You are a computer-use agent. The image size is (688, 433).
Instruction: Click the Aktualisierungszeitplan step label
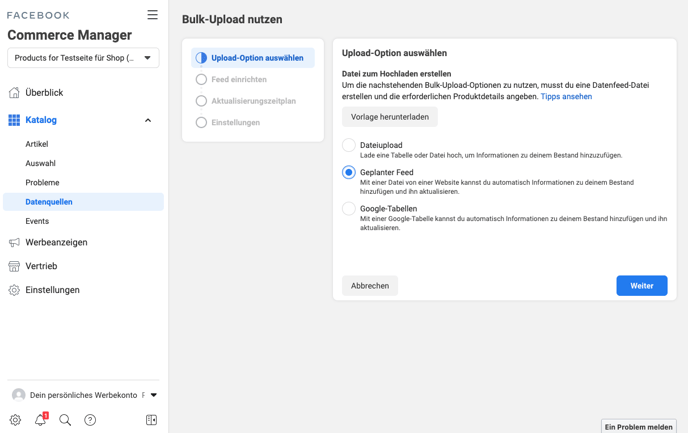[x=254, y=101]
